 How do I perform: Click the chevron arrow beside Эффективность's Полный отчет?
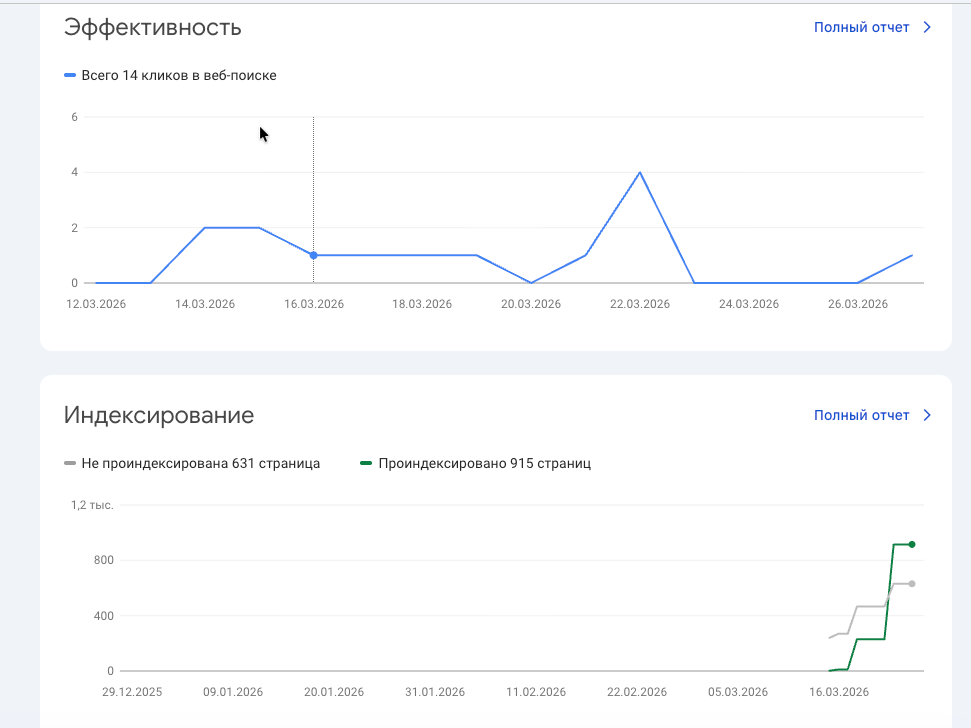(x=926, y=27)
